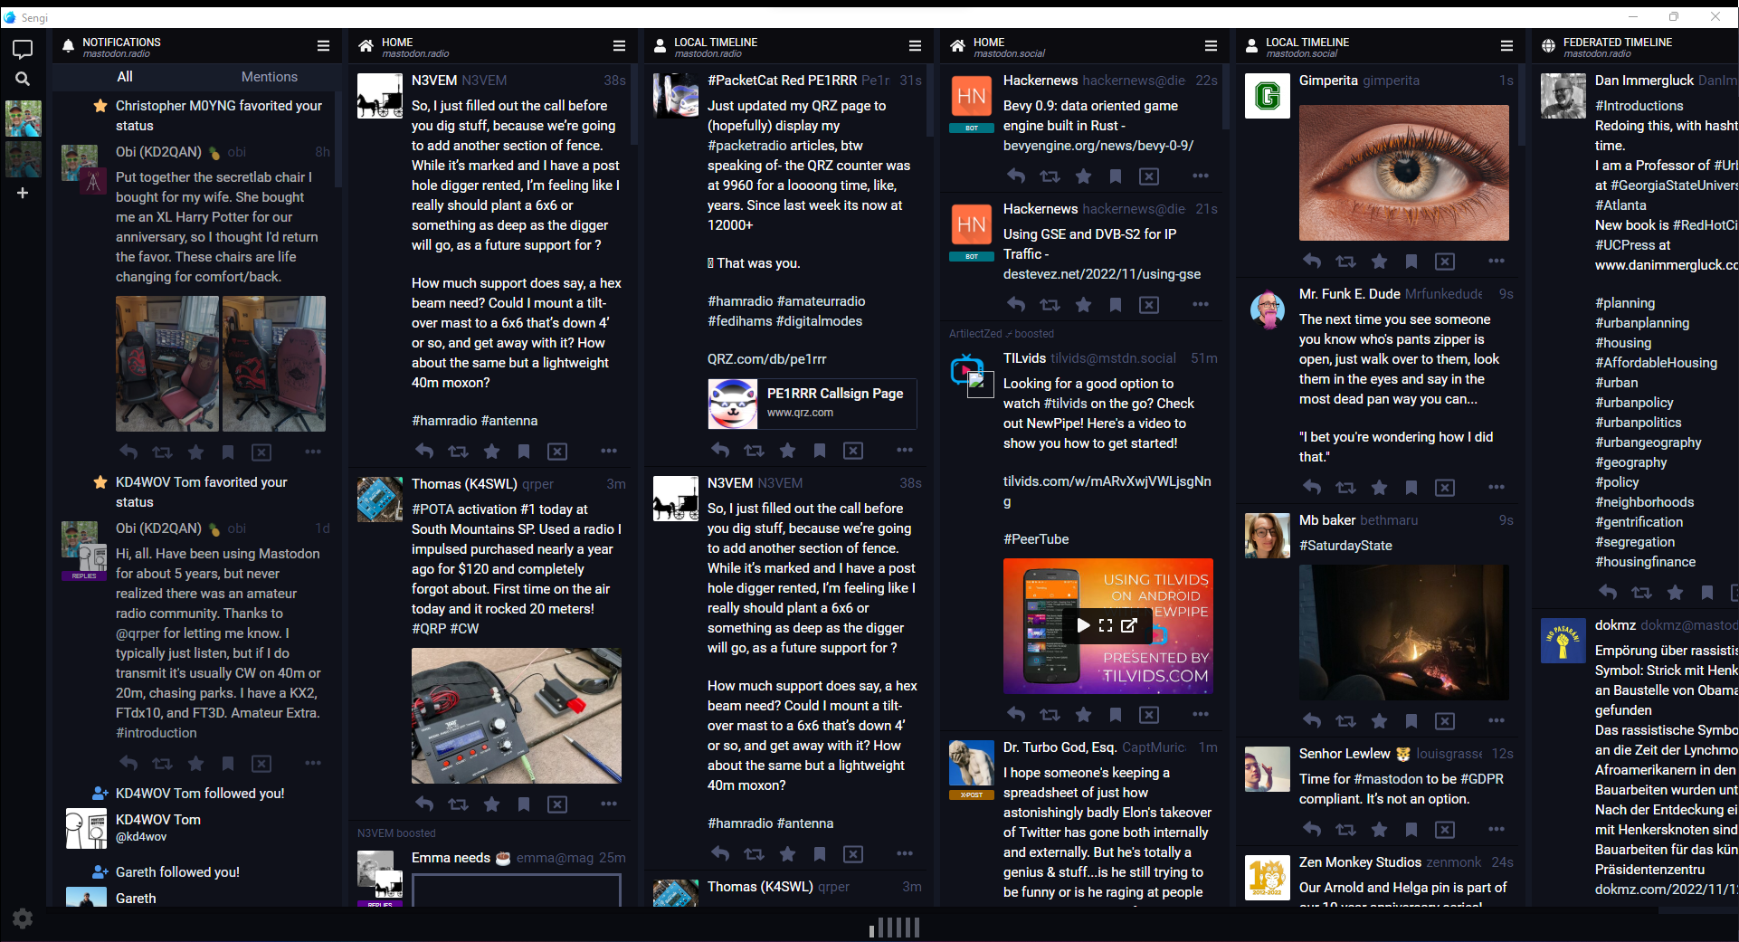Open the new post composer icon
1739x942 pixels.
point(22,49)
